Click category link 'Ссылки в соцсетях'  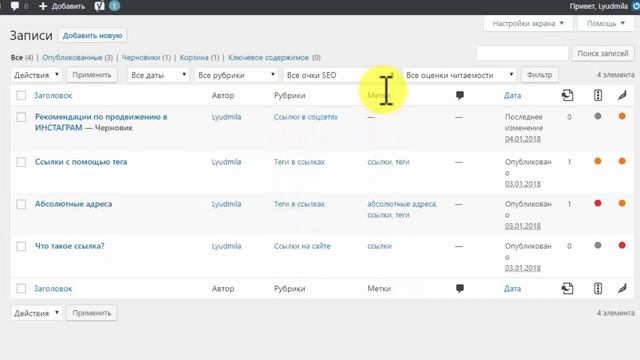306,117
